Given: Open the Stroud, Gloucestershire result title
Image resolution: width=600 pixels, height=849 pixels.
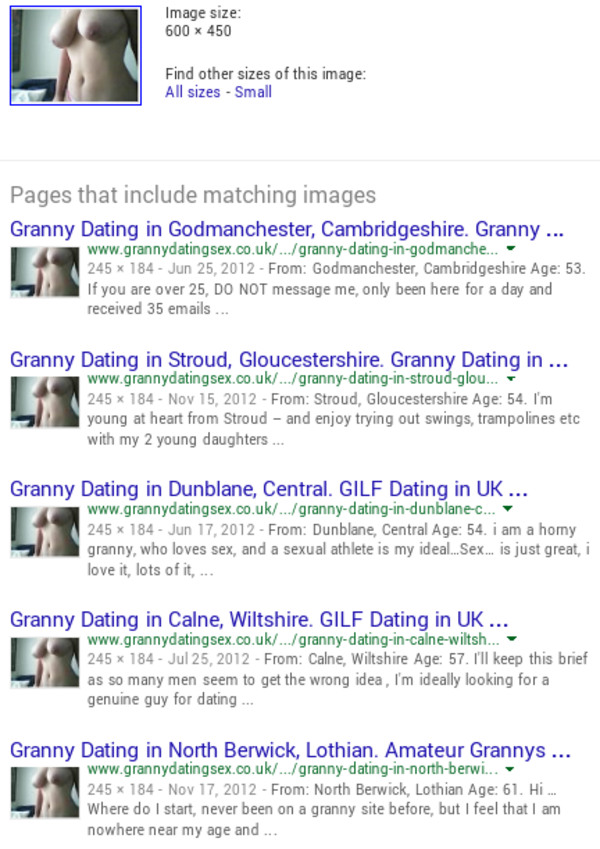Looking at the screenshot, I should 289,360.
